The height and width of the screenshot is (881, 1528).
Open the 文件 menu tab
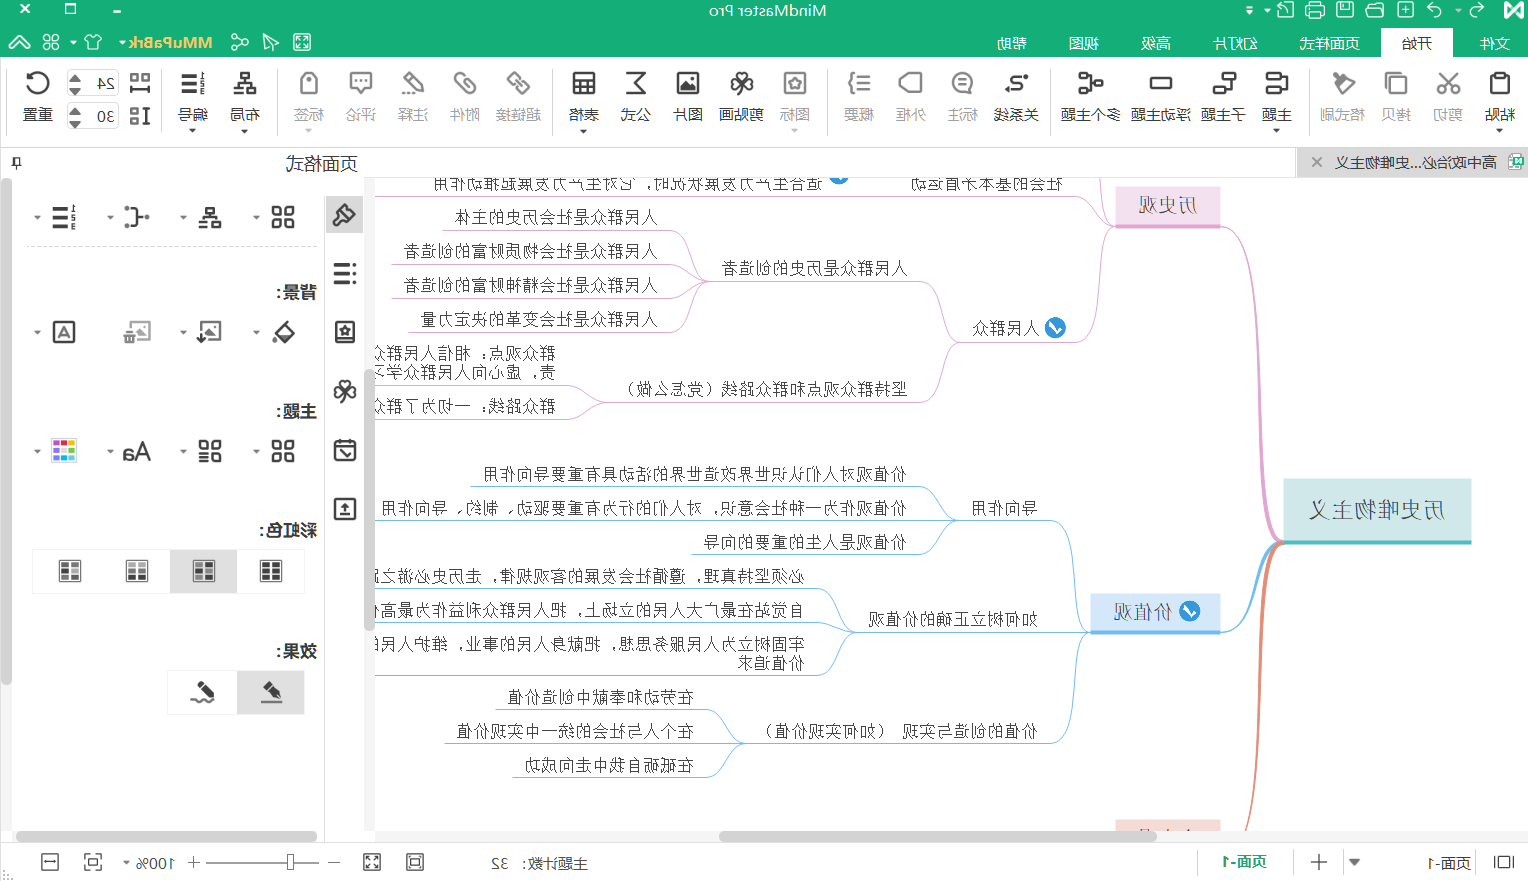pyautogui.click(x=1494, y=43)
